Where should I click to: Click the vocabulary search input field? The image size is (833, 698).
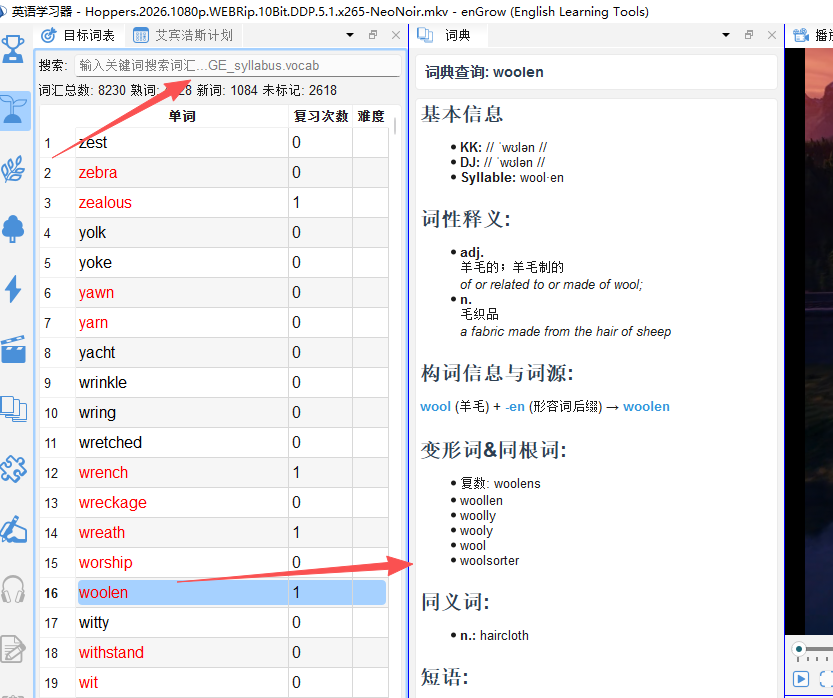(237, 66)
